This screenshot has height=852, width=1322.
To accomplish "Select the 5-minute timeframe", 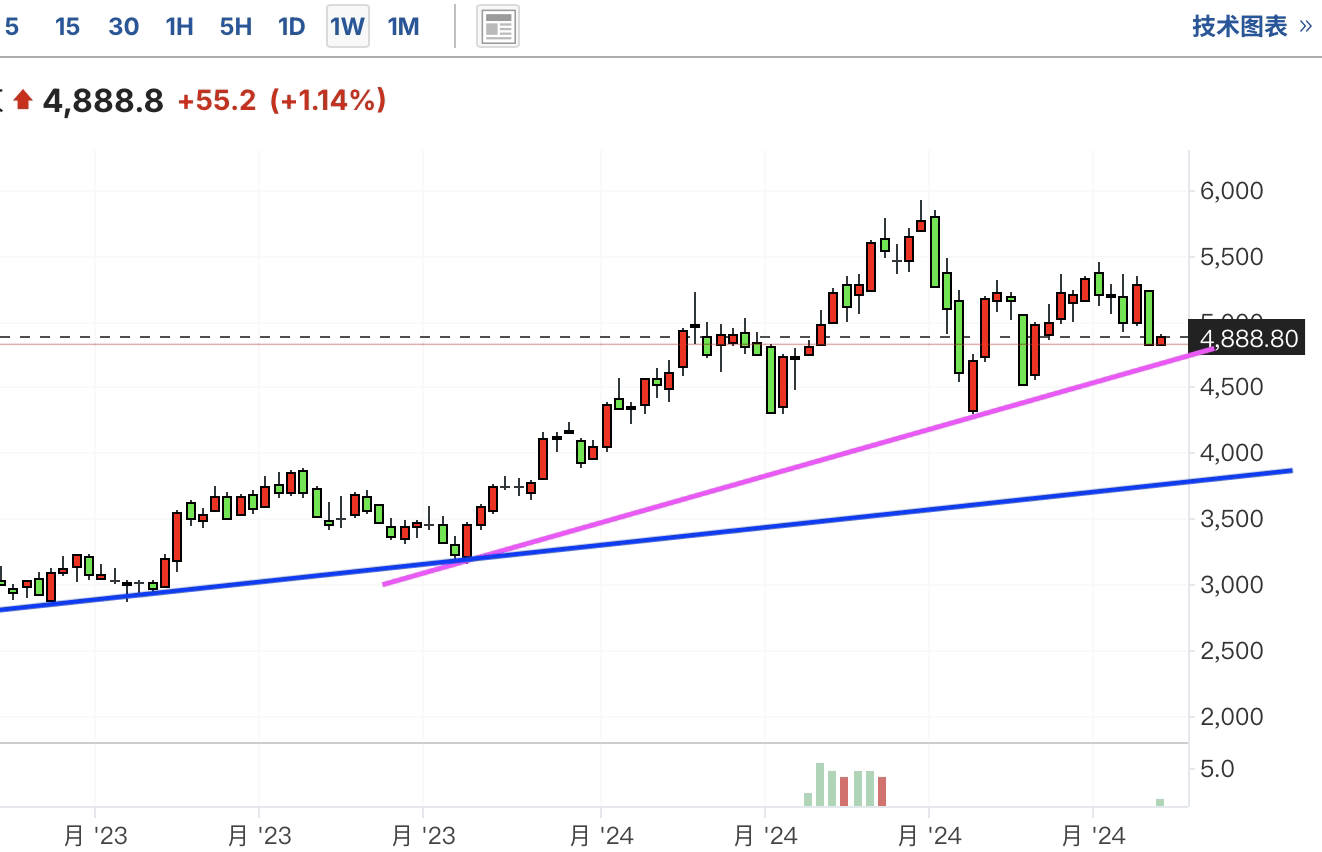I will pos(12,26).
